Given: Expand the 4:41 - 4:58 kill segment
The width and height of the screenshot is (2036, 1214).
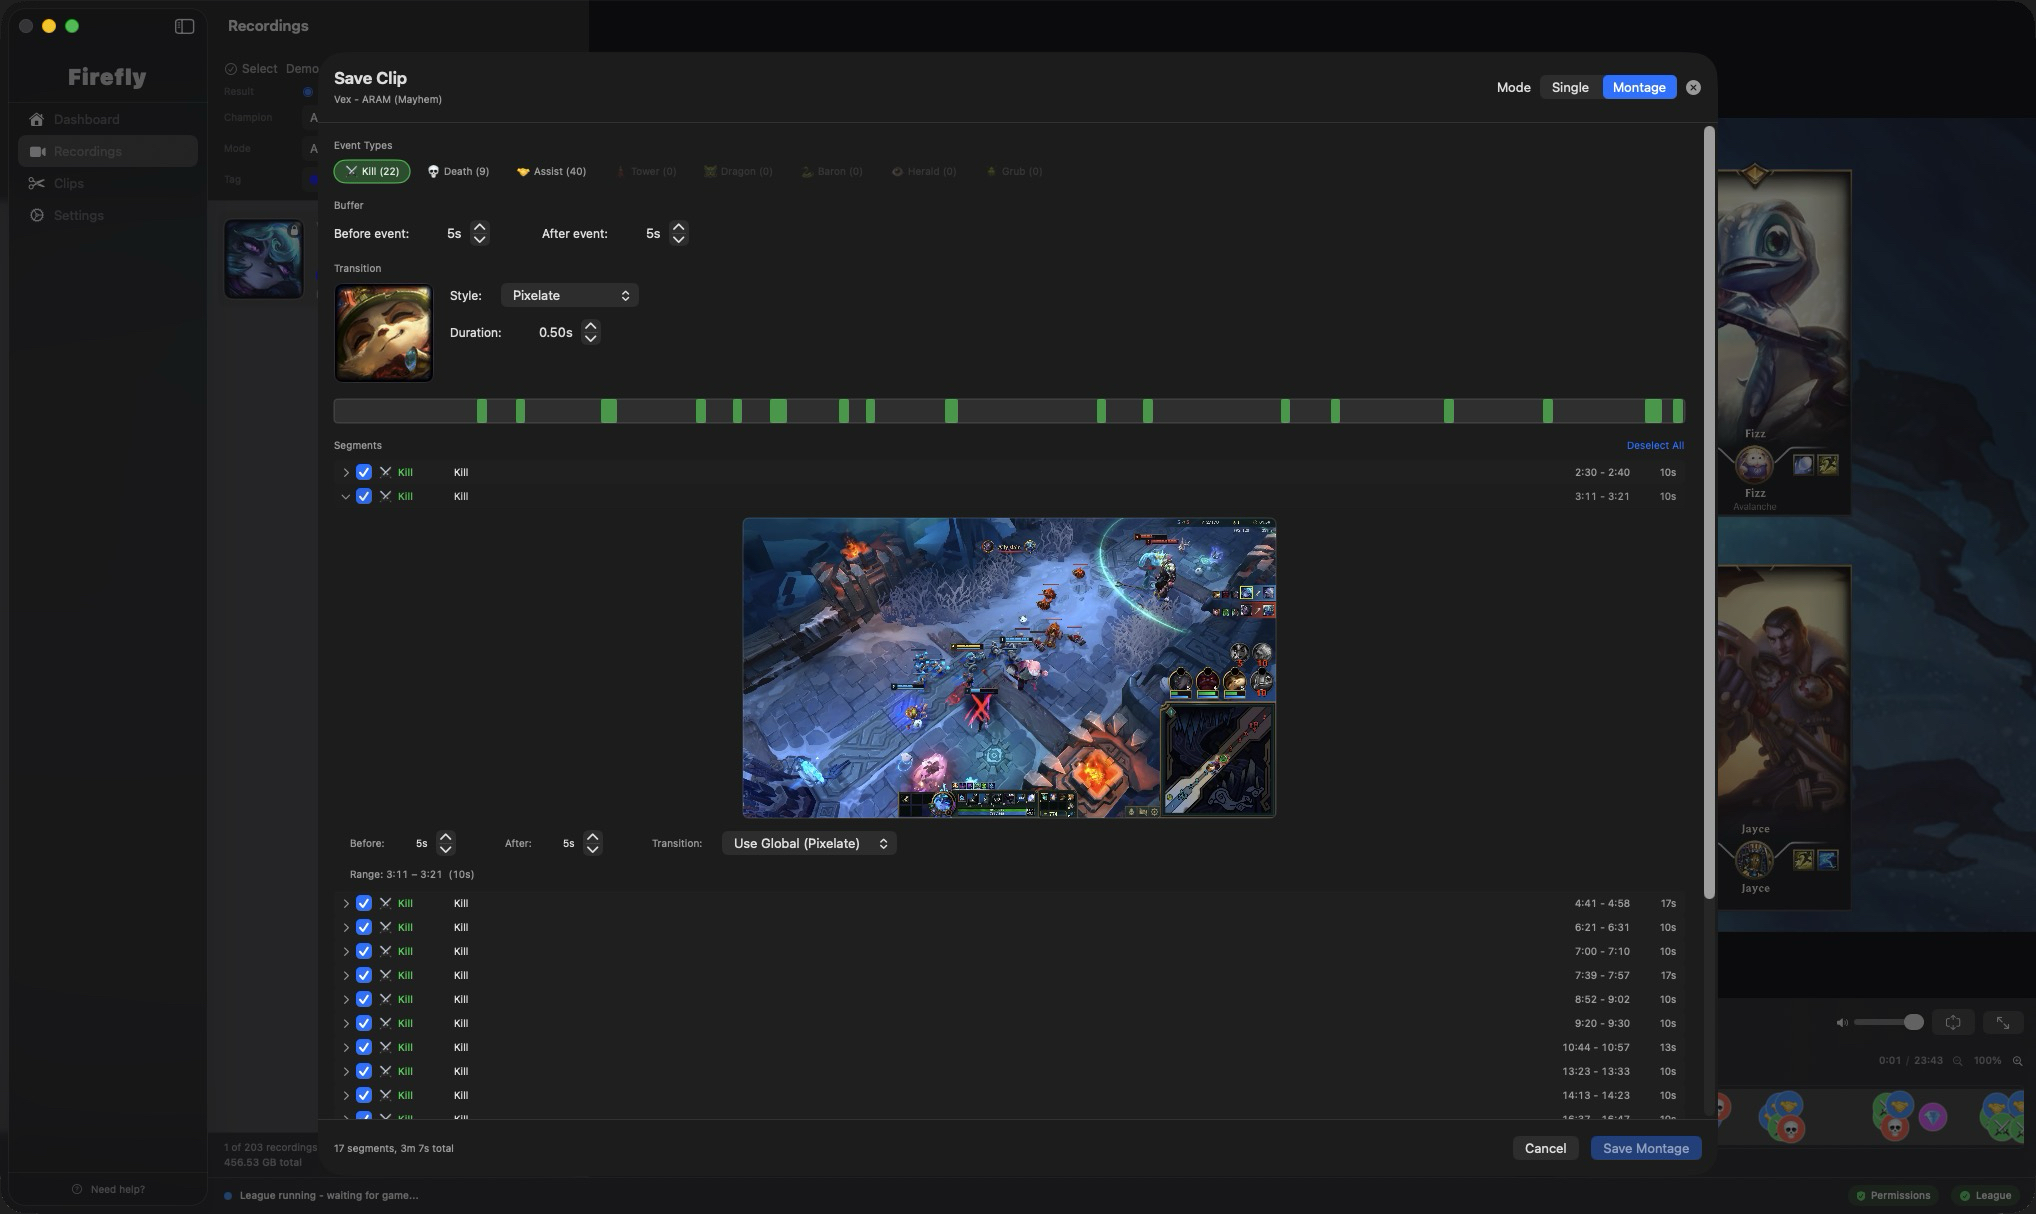Looking at the screenshot, I should [x=346, y=903].
